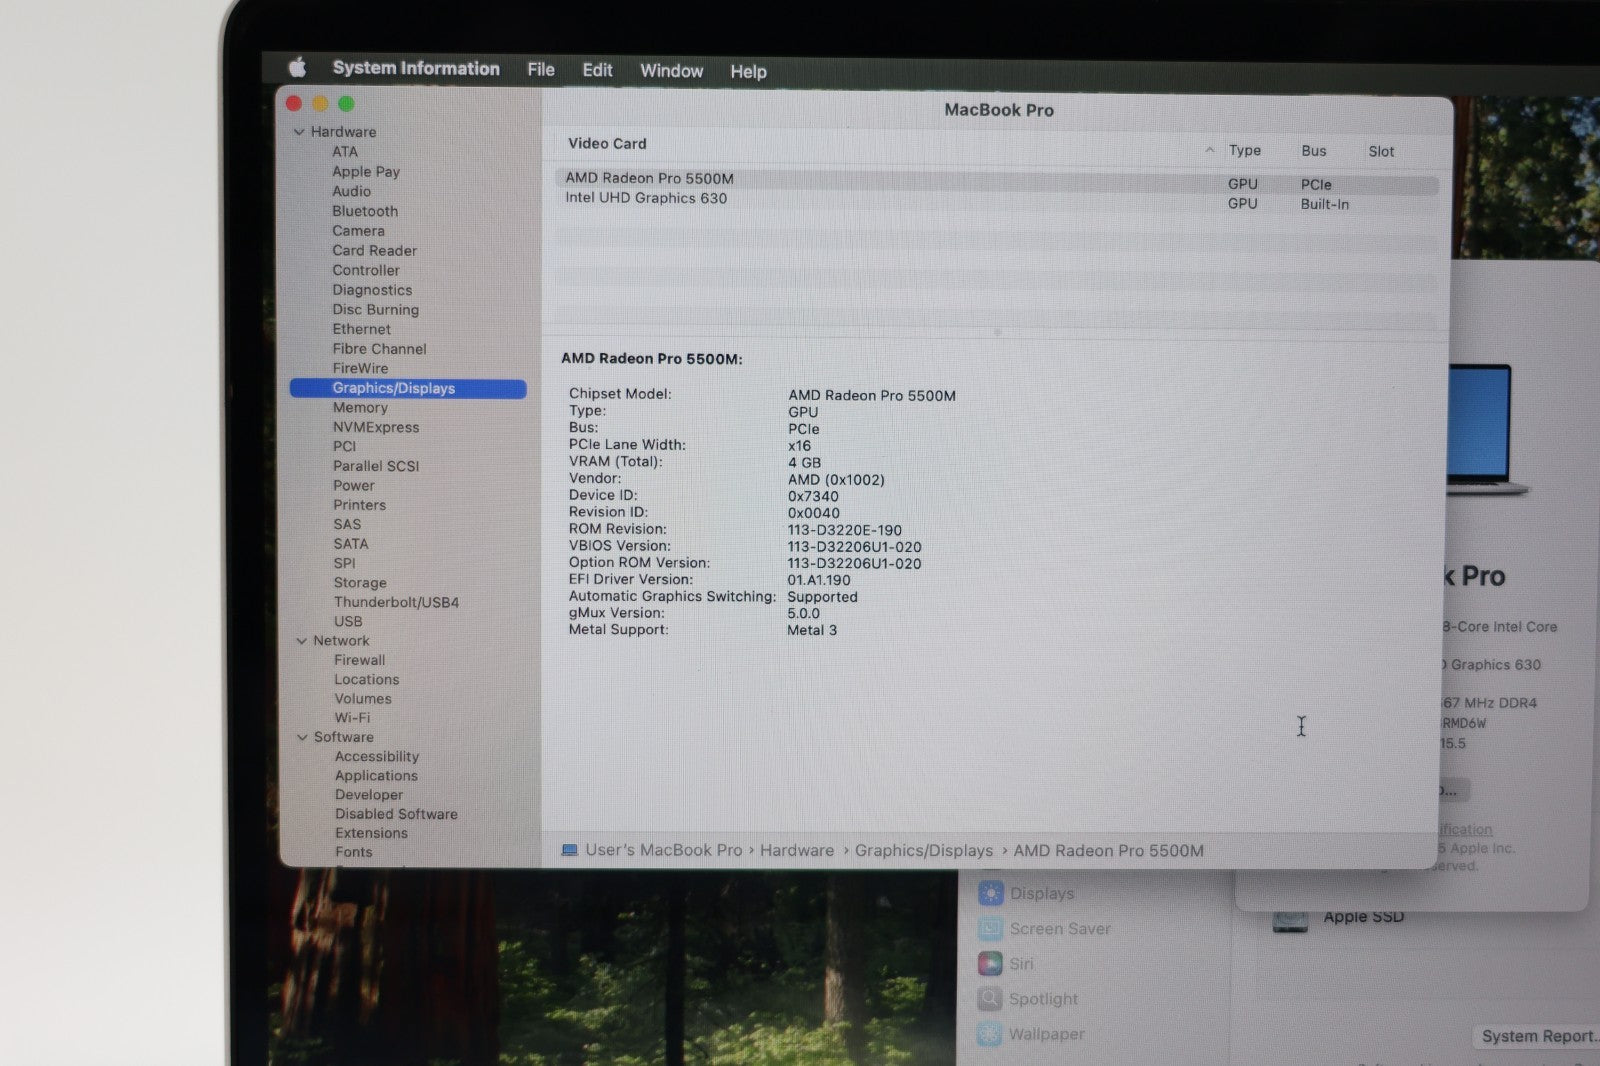Select Audio in the sidebar
Viewport: 1600px width, 1066px height.
(x=351, y=191)
